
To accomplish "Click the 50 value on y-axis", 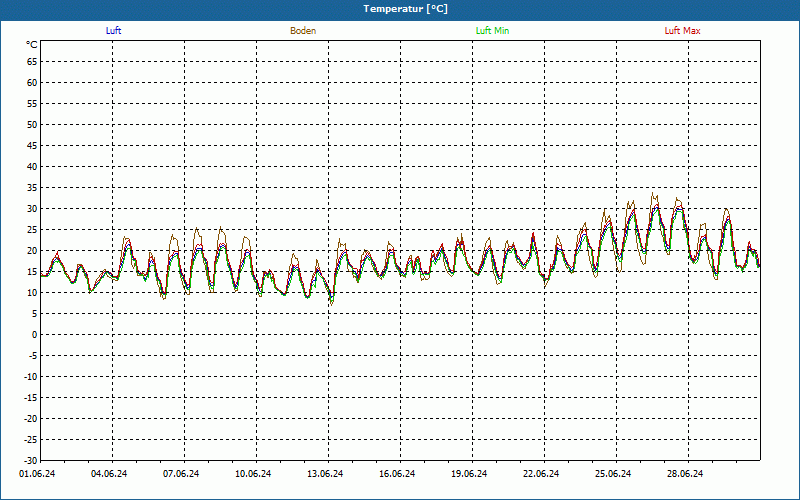I will (32, 124).
